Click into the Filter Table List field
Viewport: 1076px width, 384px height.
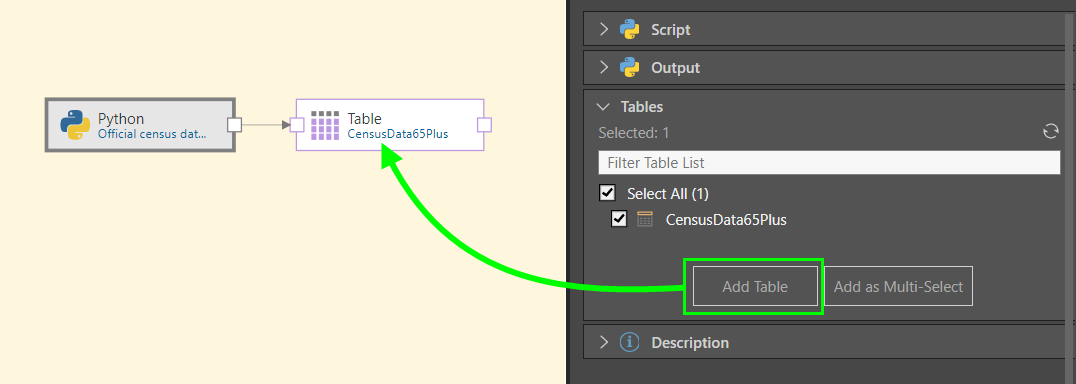(x=829, y=163)
